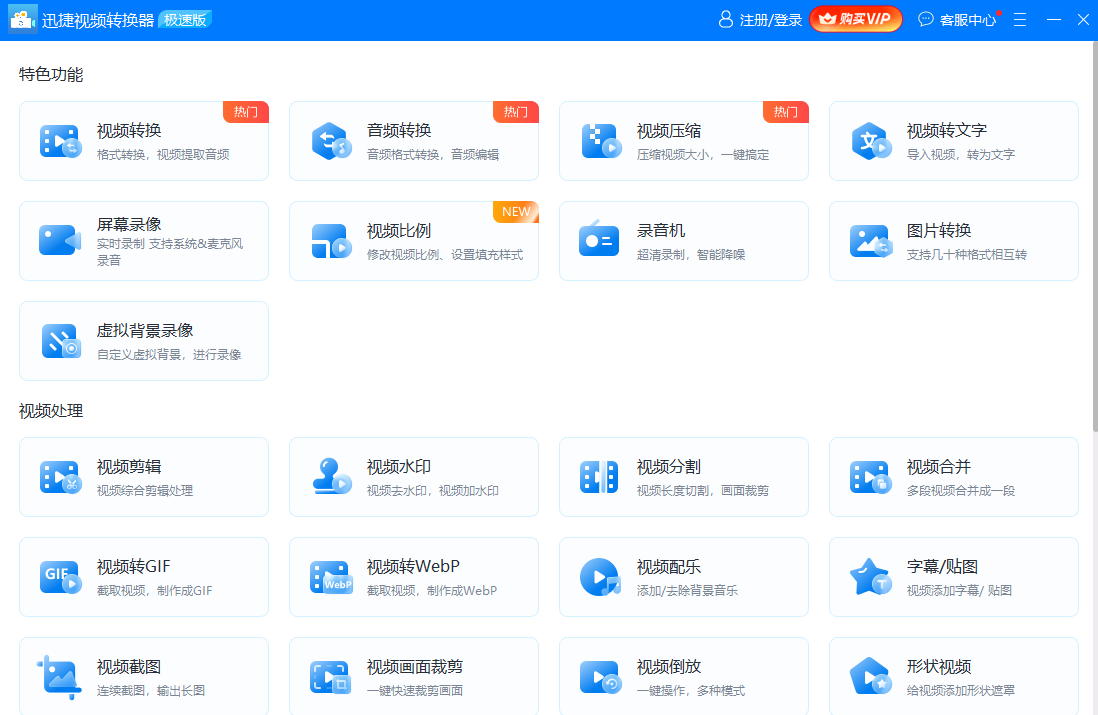Open the 图片转换 image converter
1098x715 pixels.
tap(954, 241)
